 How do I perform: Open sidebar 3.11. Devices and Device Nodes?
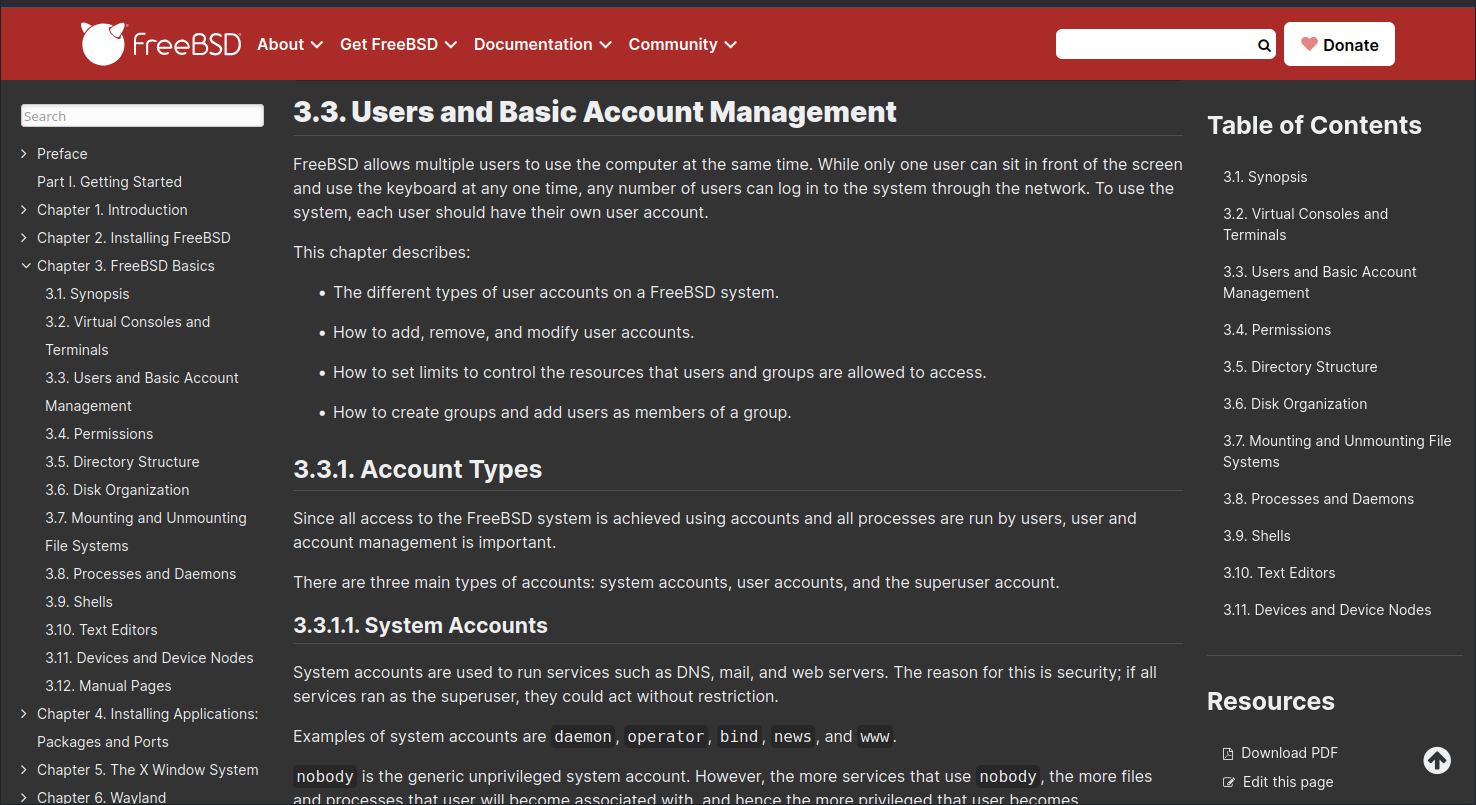click(149, 658)
